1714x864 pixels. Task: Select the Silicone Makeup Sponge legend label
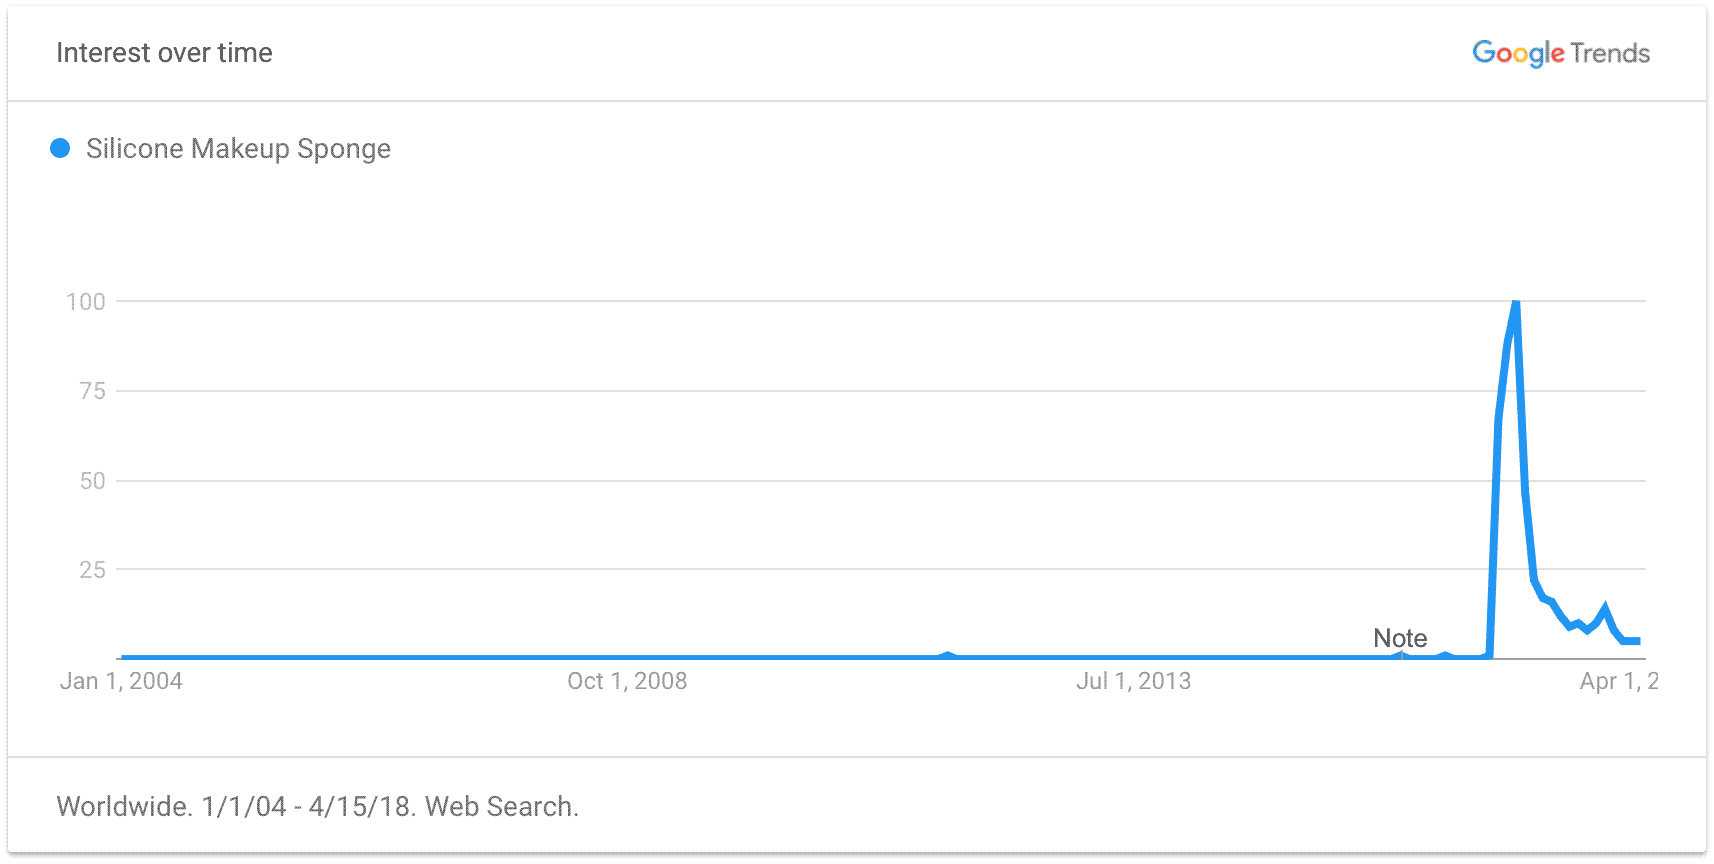238,149
